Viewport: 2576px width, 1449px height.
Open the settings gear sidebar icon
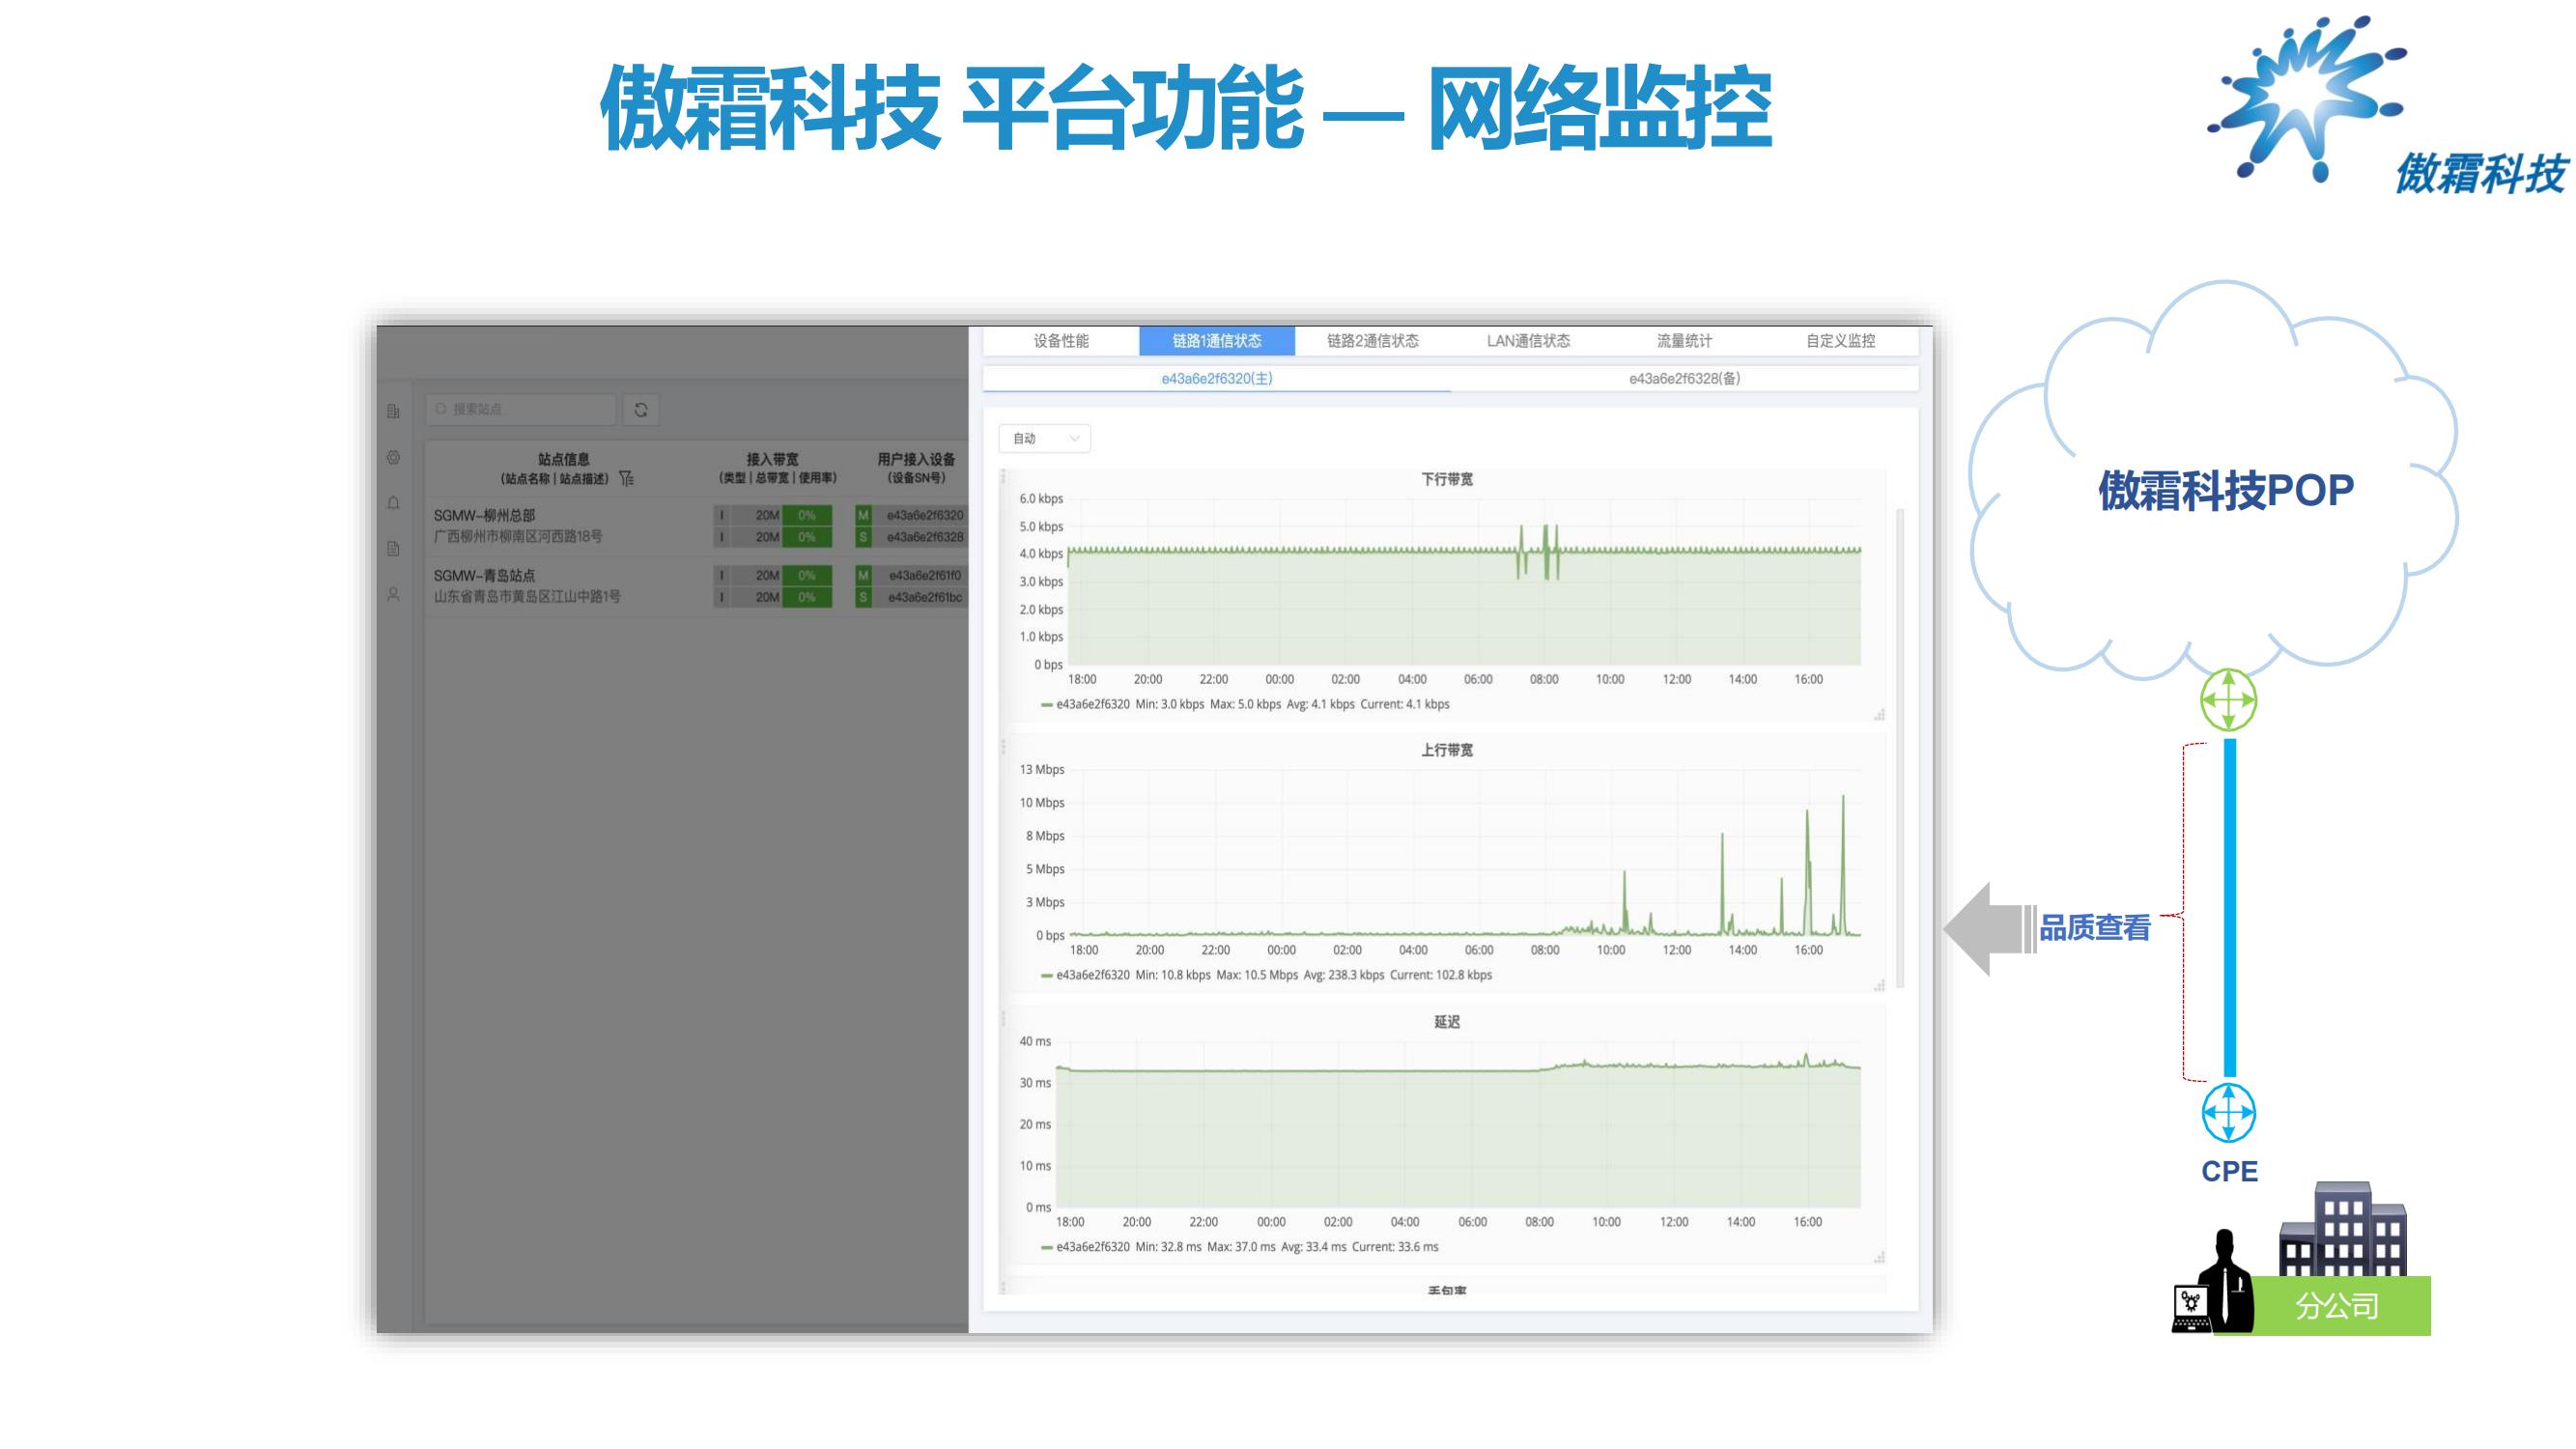[x=393, y=457]
